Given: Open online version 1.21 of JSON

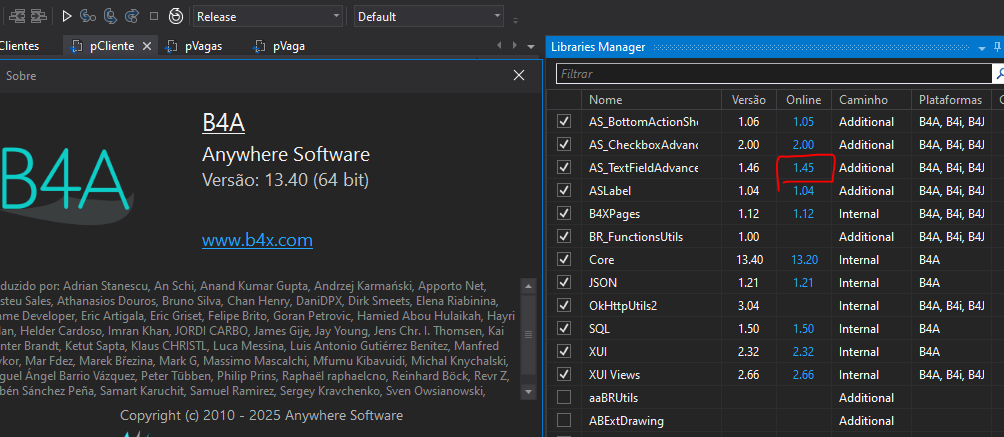Looking at the screenshot, I should 804,283.
